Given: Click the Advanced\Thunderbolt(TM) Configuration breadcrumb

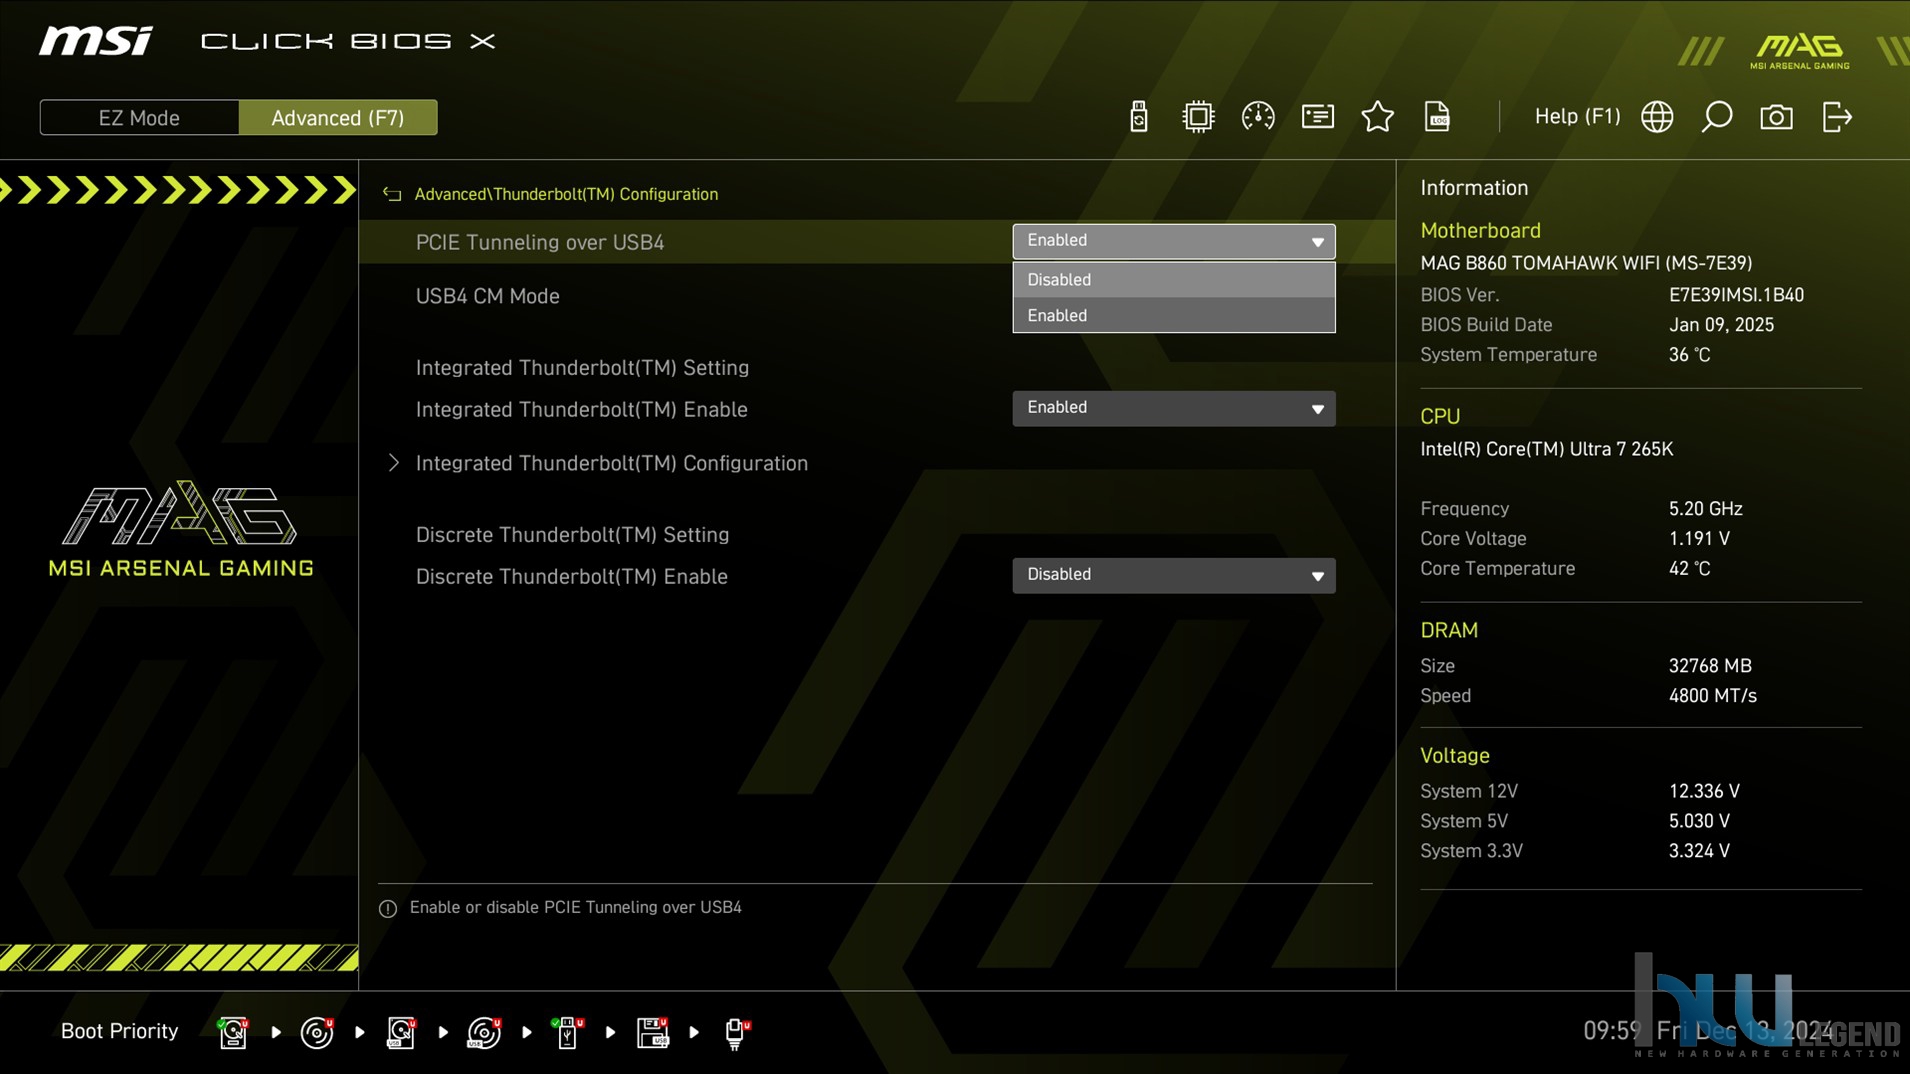Looking at the screenshot, I should click(x=566, y=194).
